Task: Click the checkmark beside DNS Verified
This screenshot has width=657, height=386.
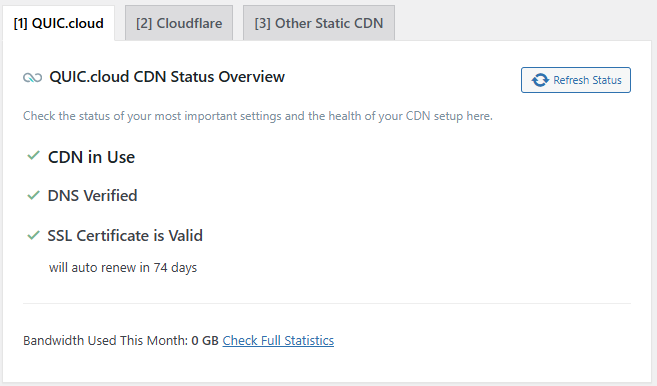Action: pos(33,195)
